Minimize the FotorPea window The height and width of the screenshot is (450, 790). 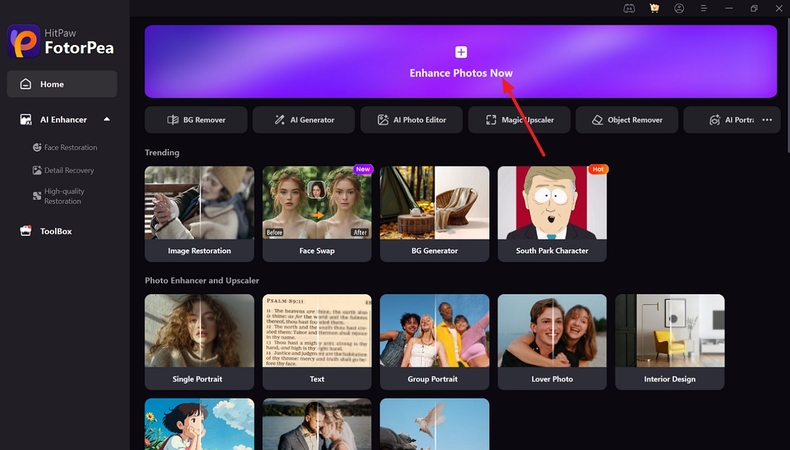click(x=729, y=9)
